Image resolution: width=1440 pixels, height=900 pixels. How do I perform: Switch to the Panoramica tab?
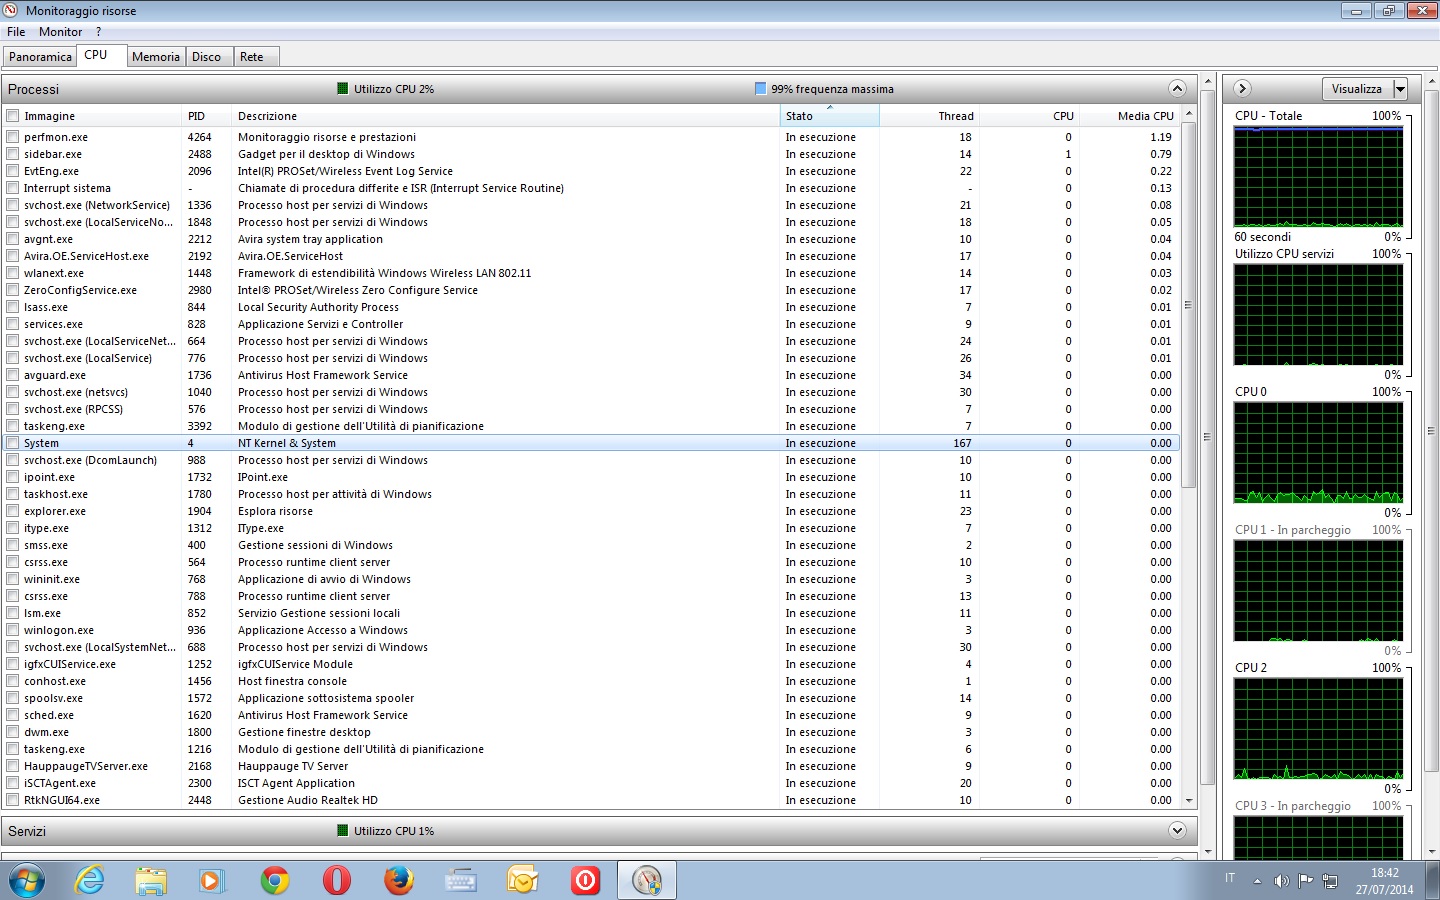(40, 57)
